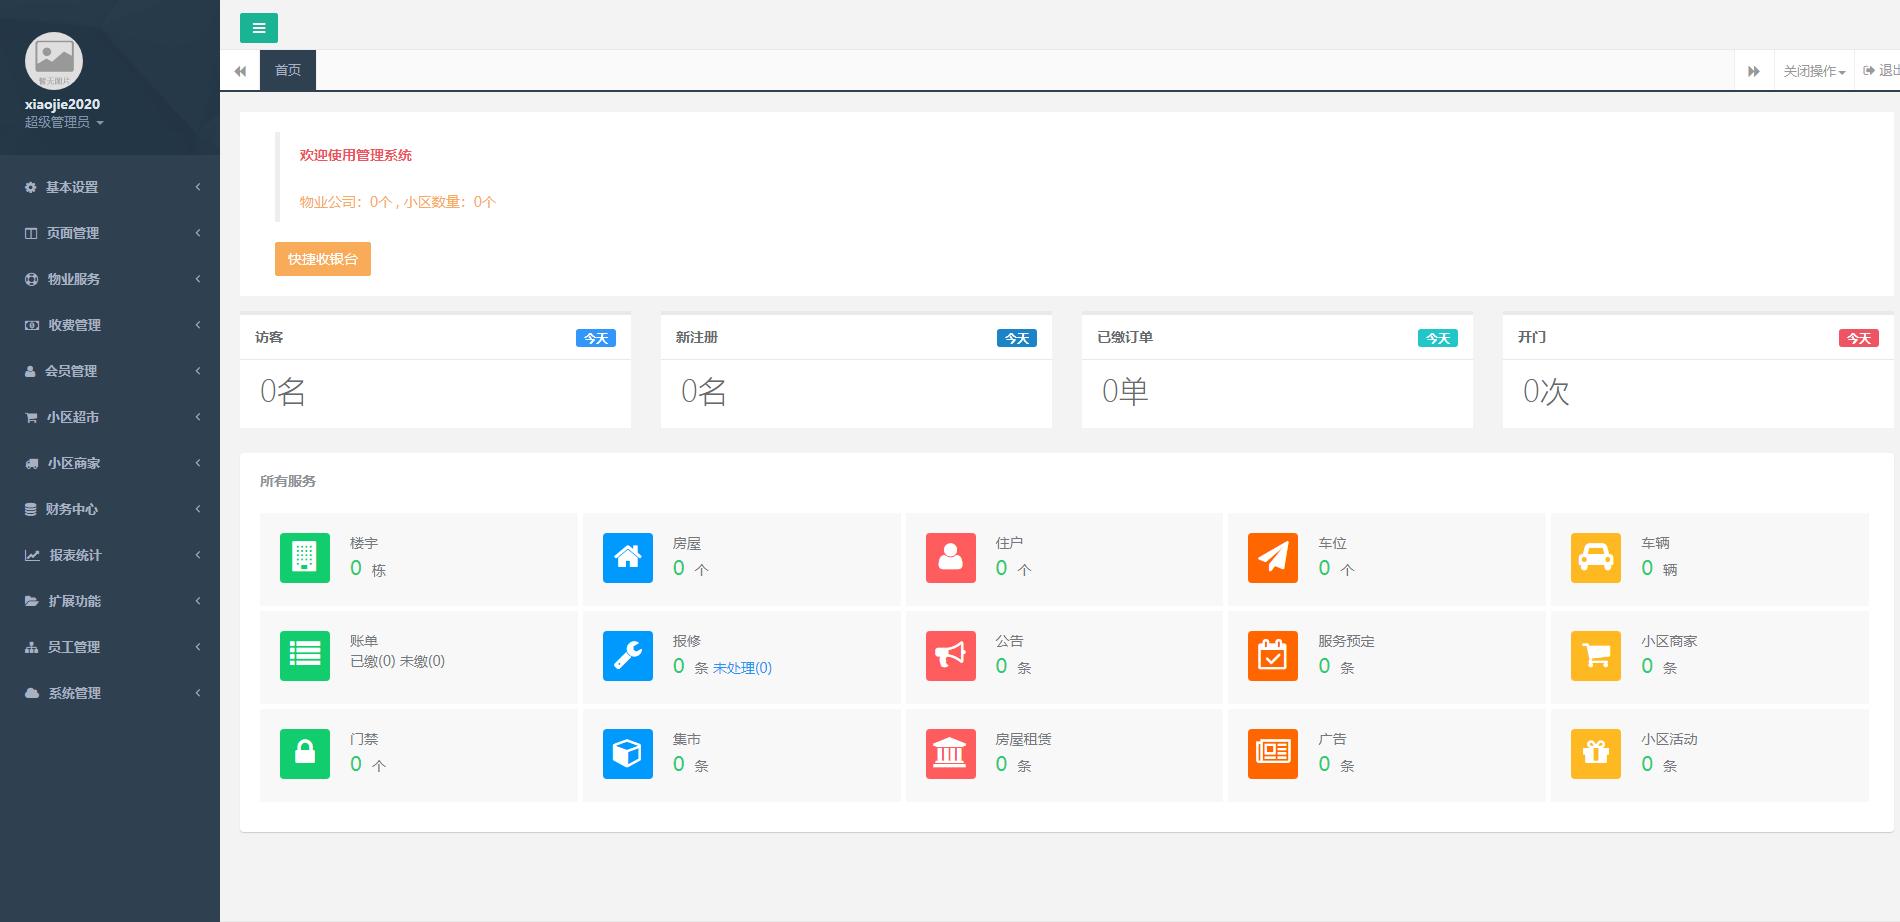
Task: Click the 欢迎使用管理系统 welcome text
Action: coord(356,155)
